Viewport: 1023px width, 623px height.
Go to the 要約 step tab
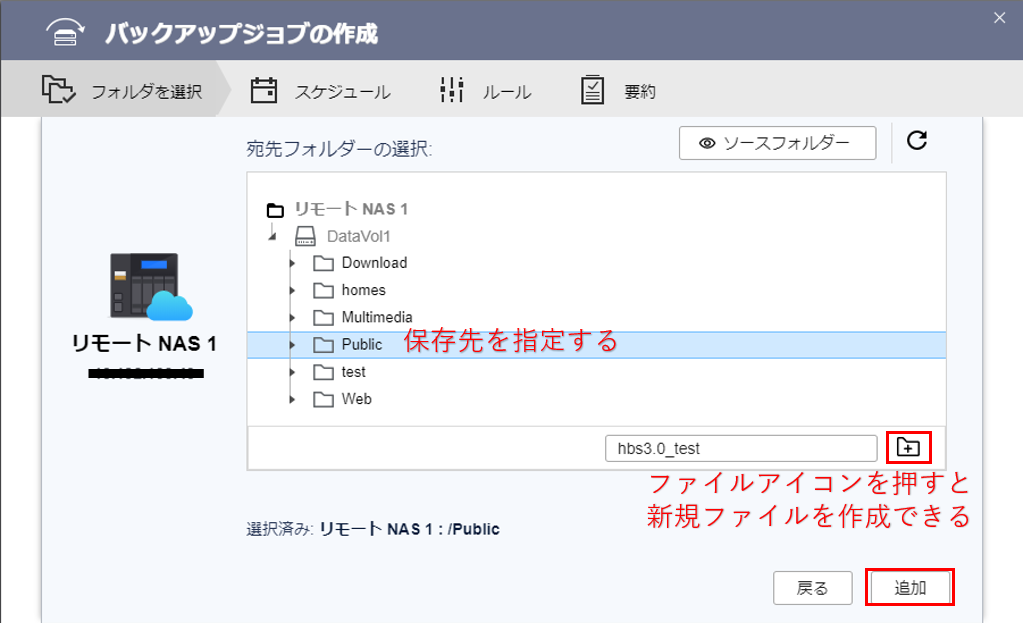(619, 92)
